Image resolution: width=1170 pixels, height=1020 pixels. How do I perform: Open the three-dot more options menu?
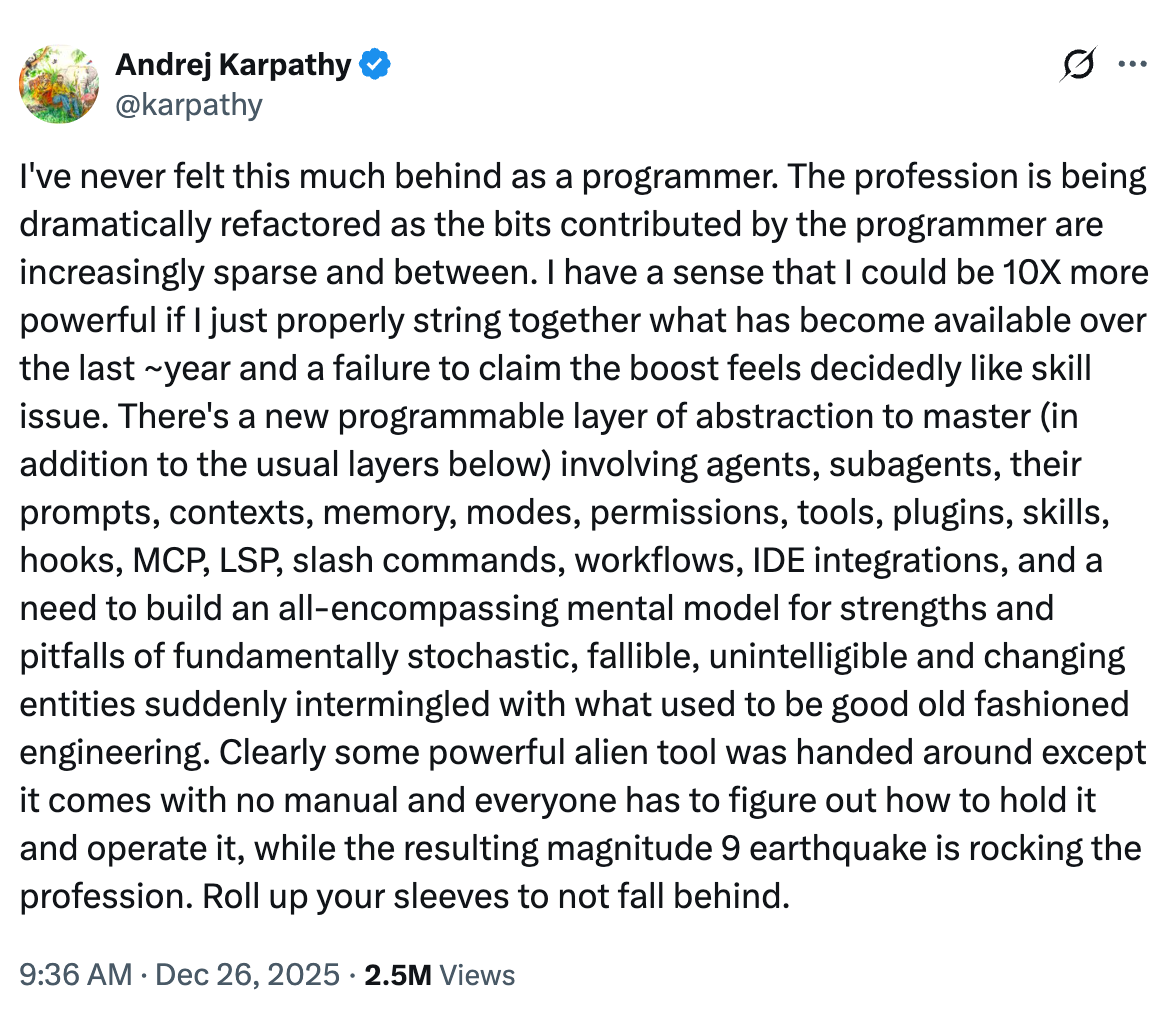tap(1131, 64)
